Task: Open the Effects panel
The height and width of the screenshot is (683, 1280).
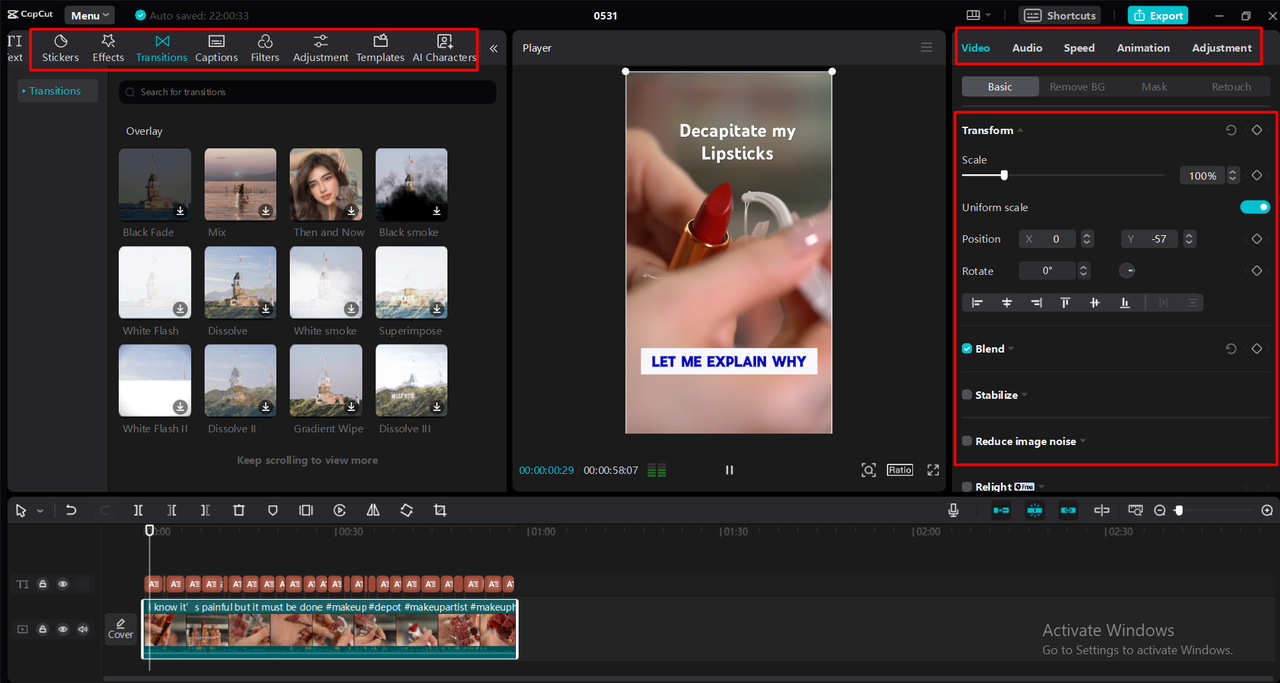Action: (x=108, y=48)
